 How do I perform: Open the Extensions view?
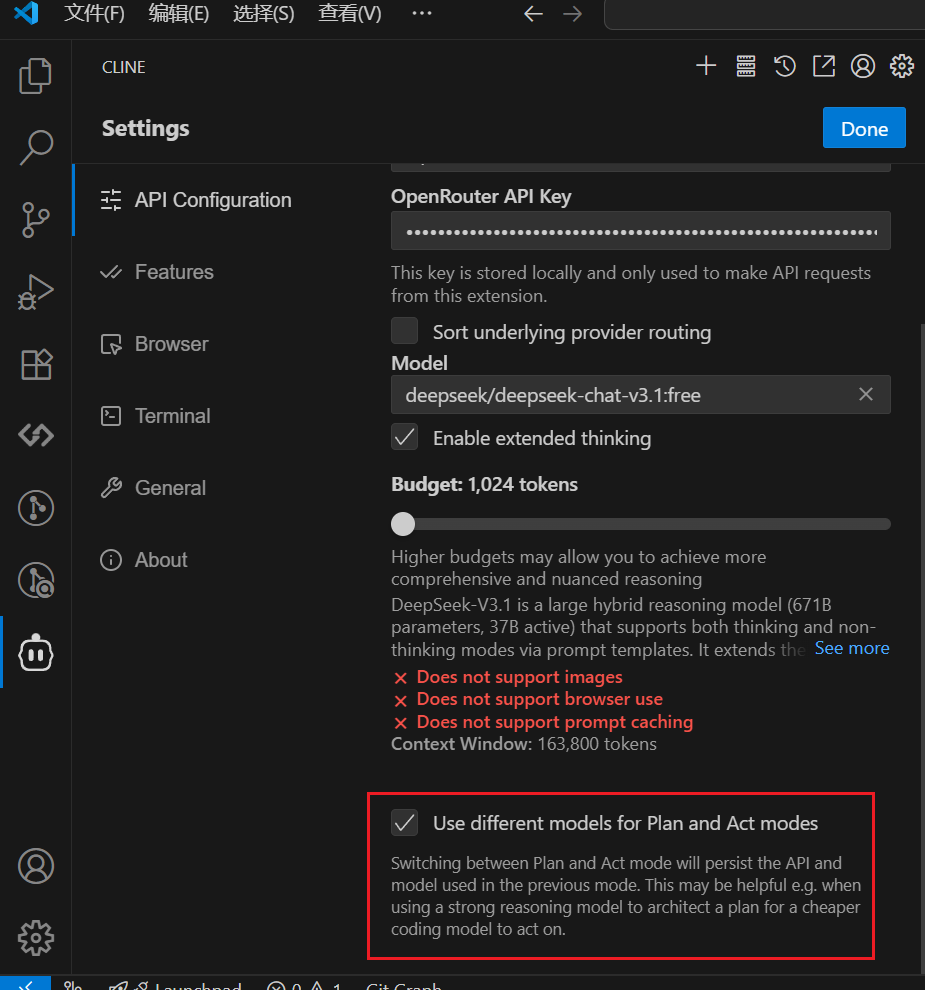click(x=35, y=364)
